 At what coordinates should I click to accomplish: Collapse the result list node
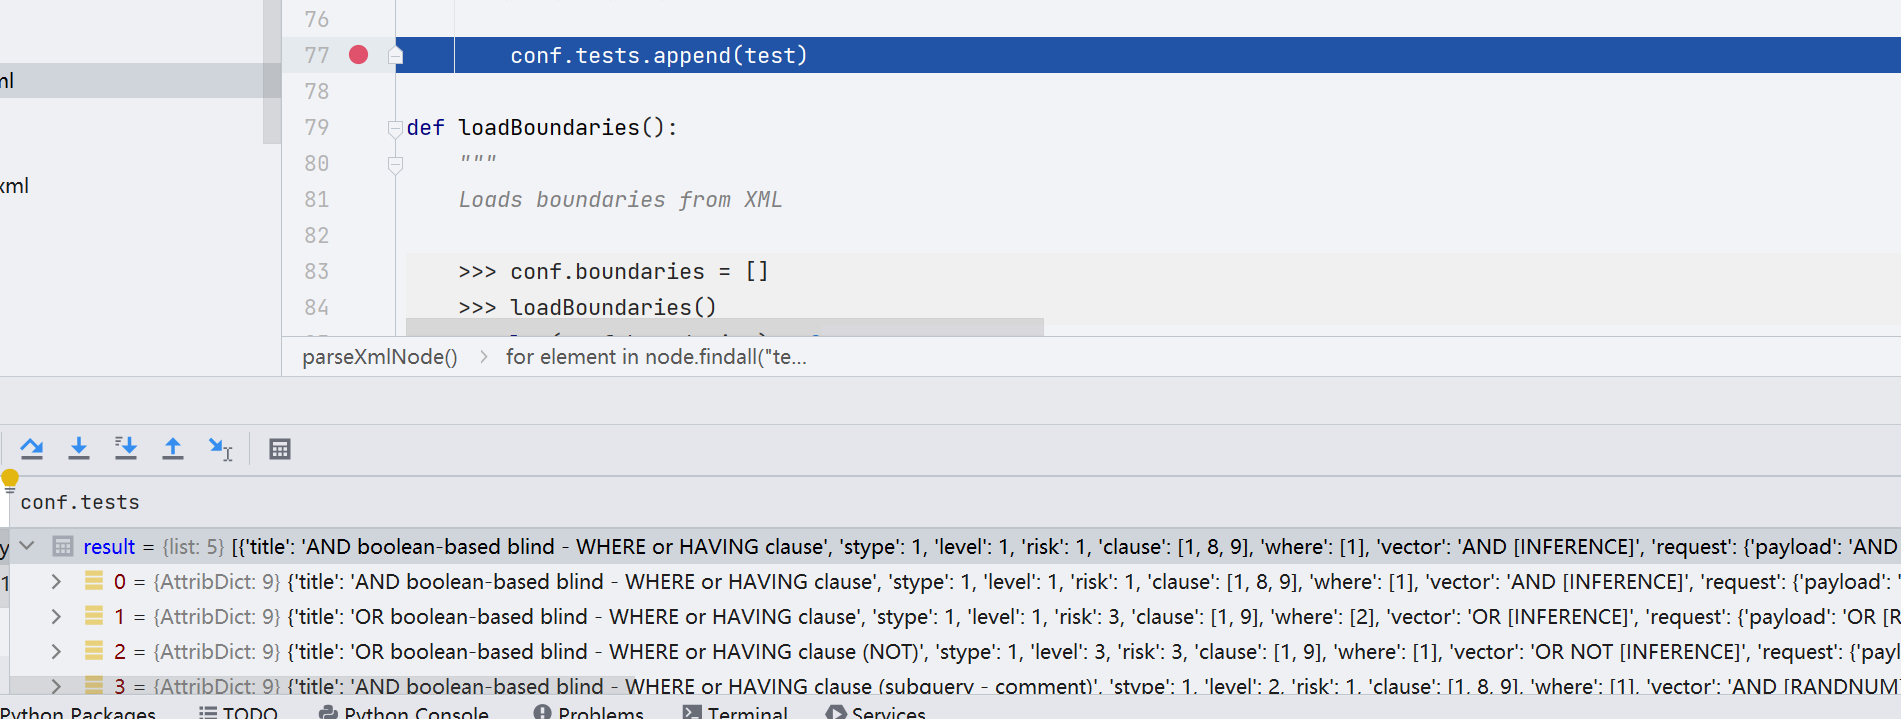(x=27, y=546)
